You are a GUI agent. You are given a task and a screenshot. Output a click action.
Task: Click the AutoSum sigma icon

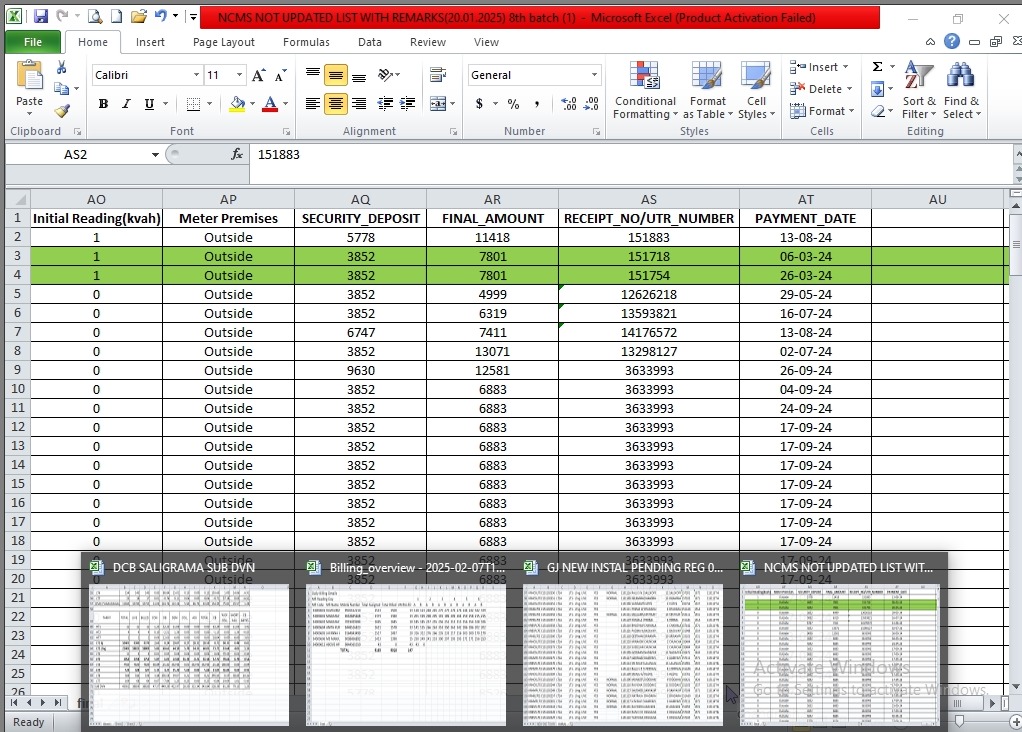coord(877,67)
